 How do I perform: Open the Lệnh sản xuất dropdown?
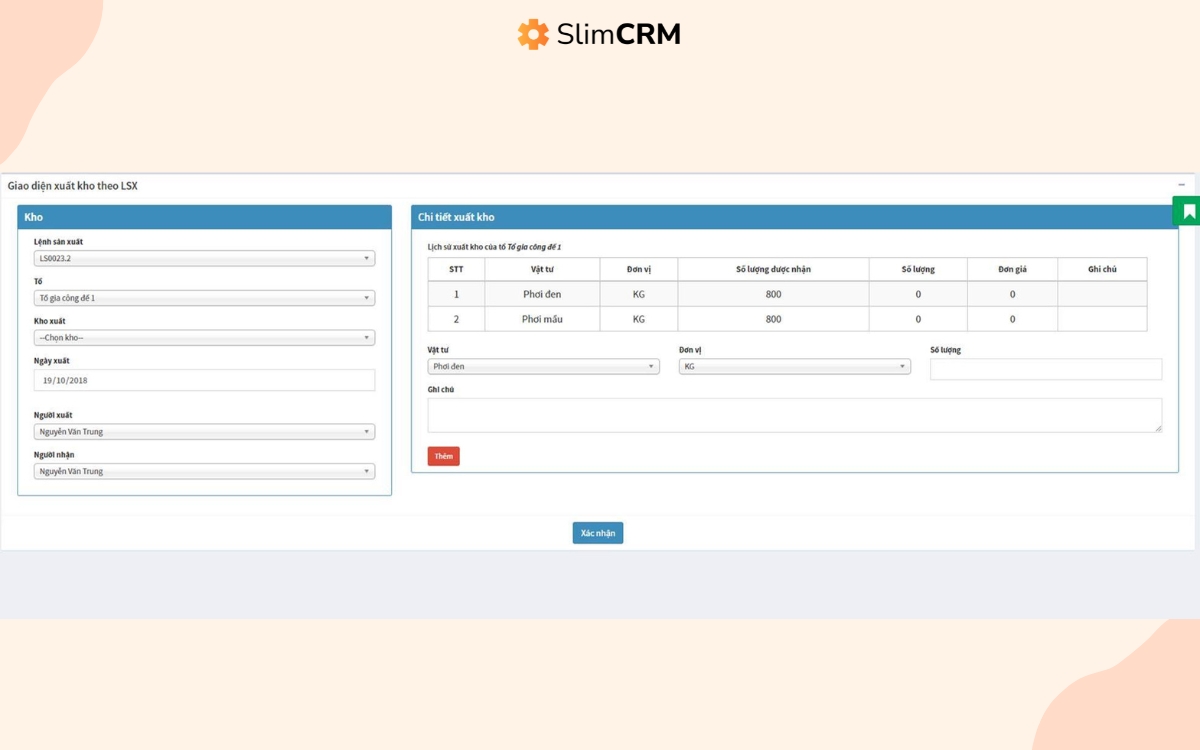tap(204, 257)
